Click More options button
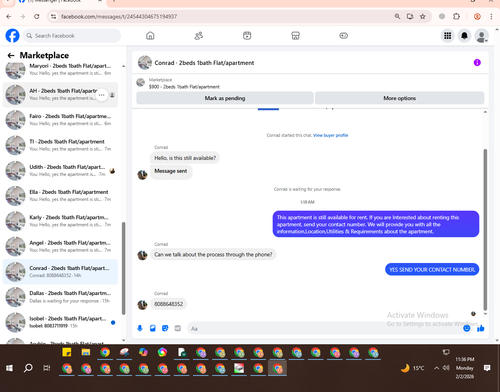 [399, 98]
